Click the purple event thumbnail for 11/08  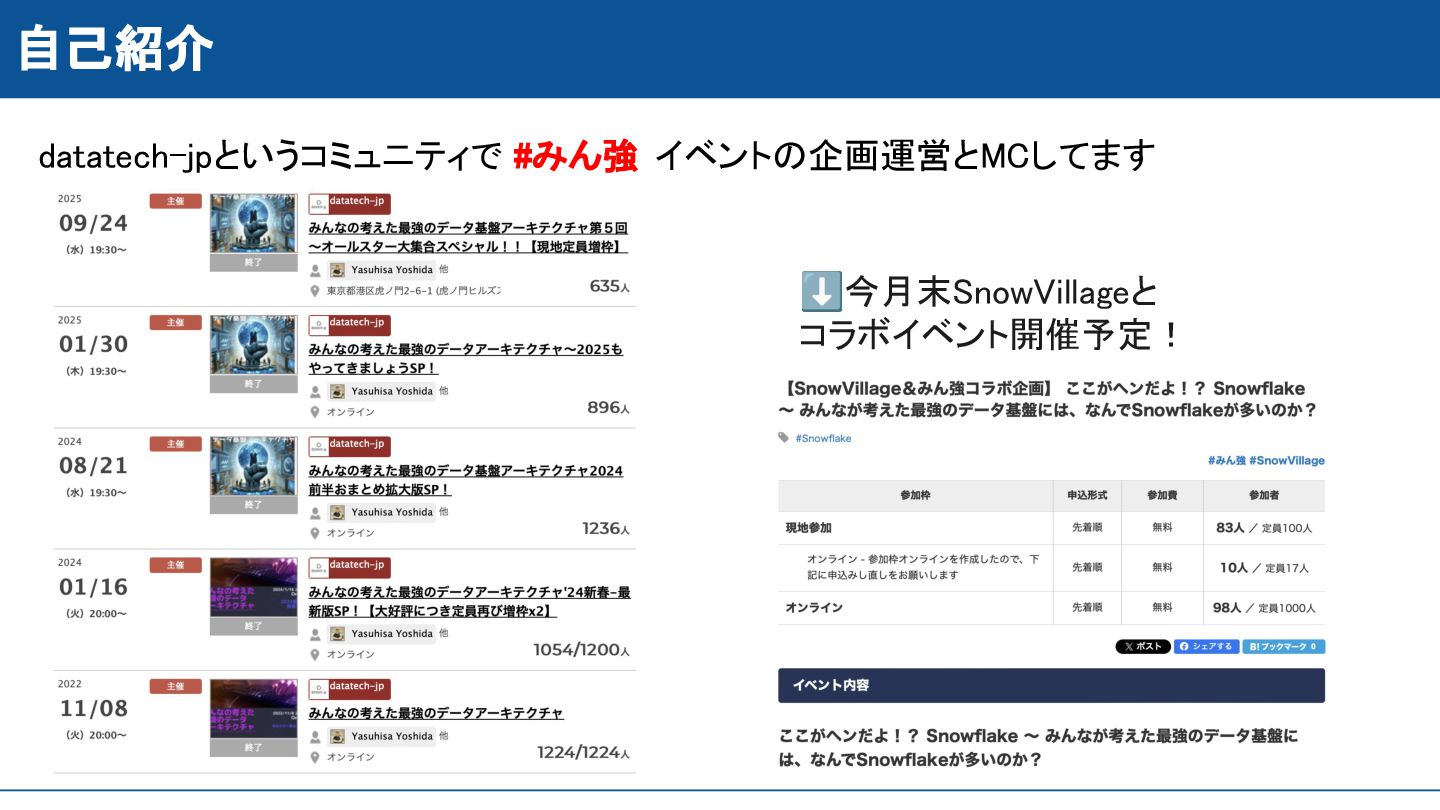point(253,709)
